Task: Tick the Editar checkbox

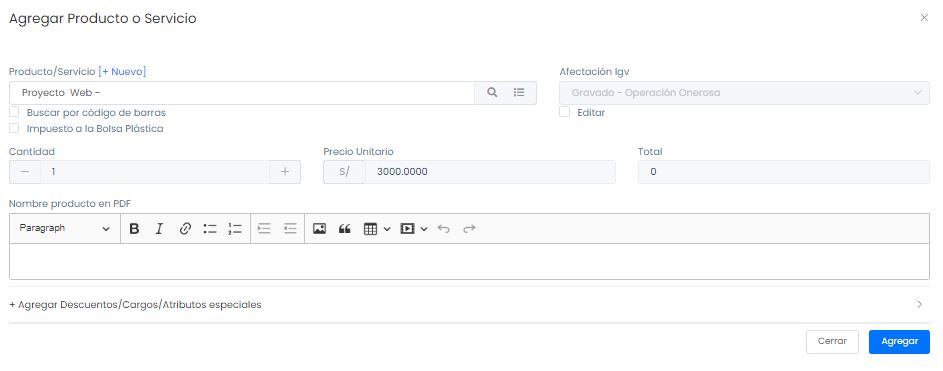Action: pyautogui.click(x=564, y=112)
